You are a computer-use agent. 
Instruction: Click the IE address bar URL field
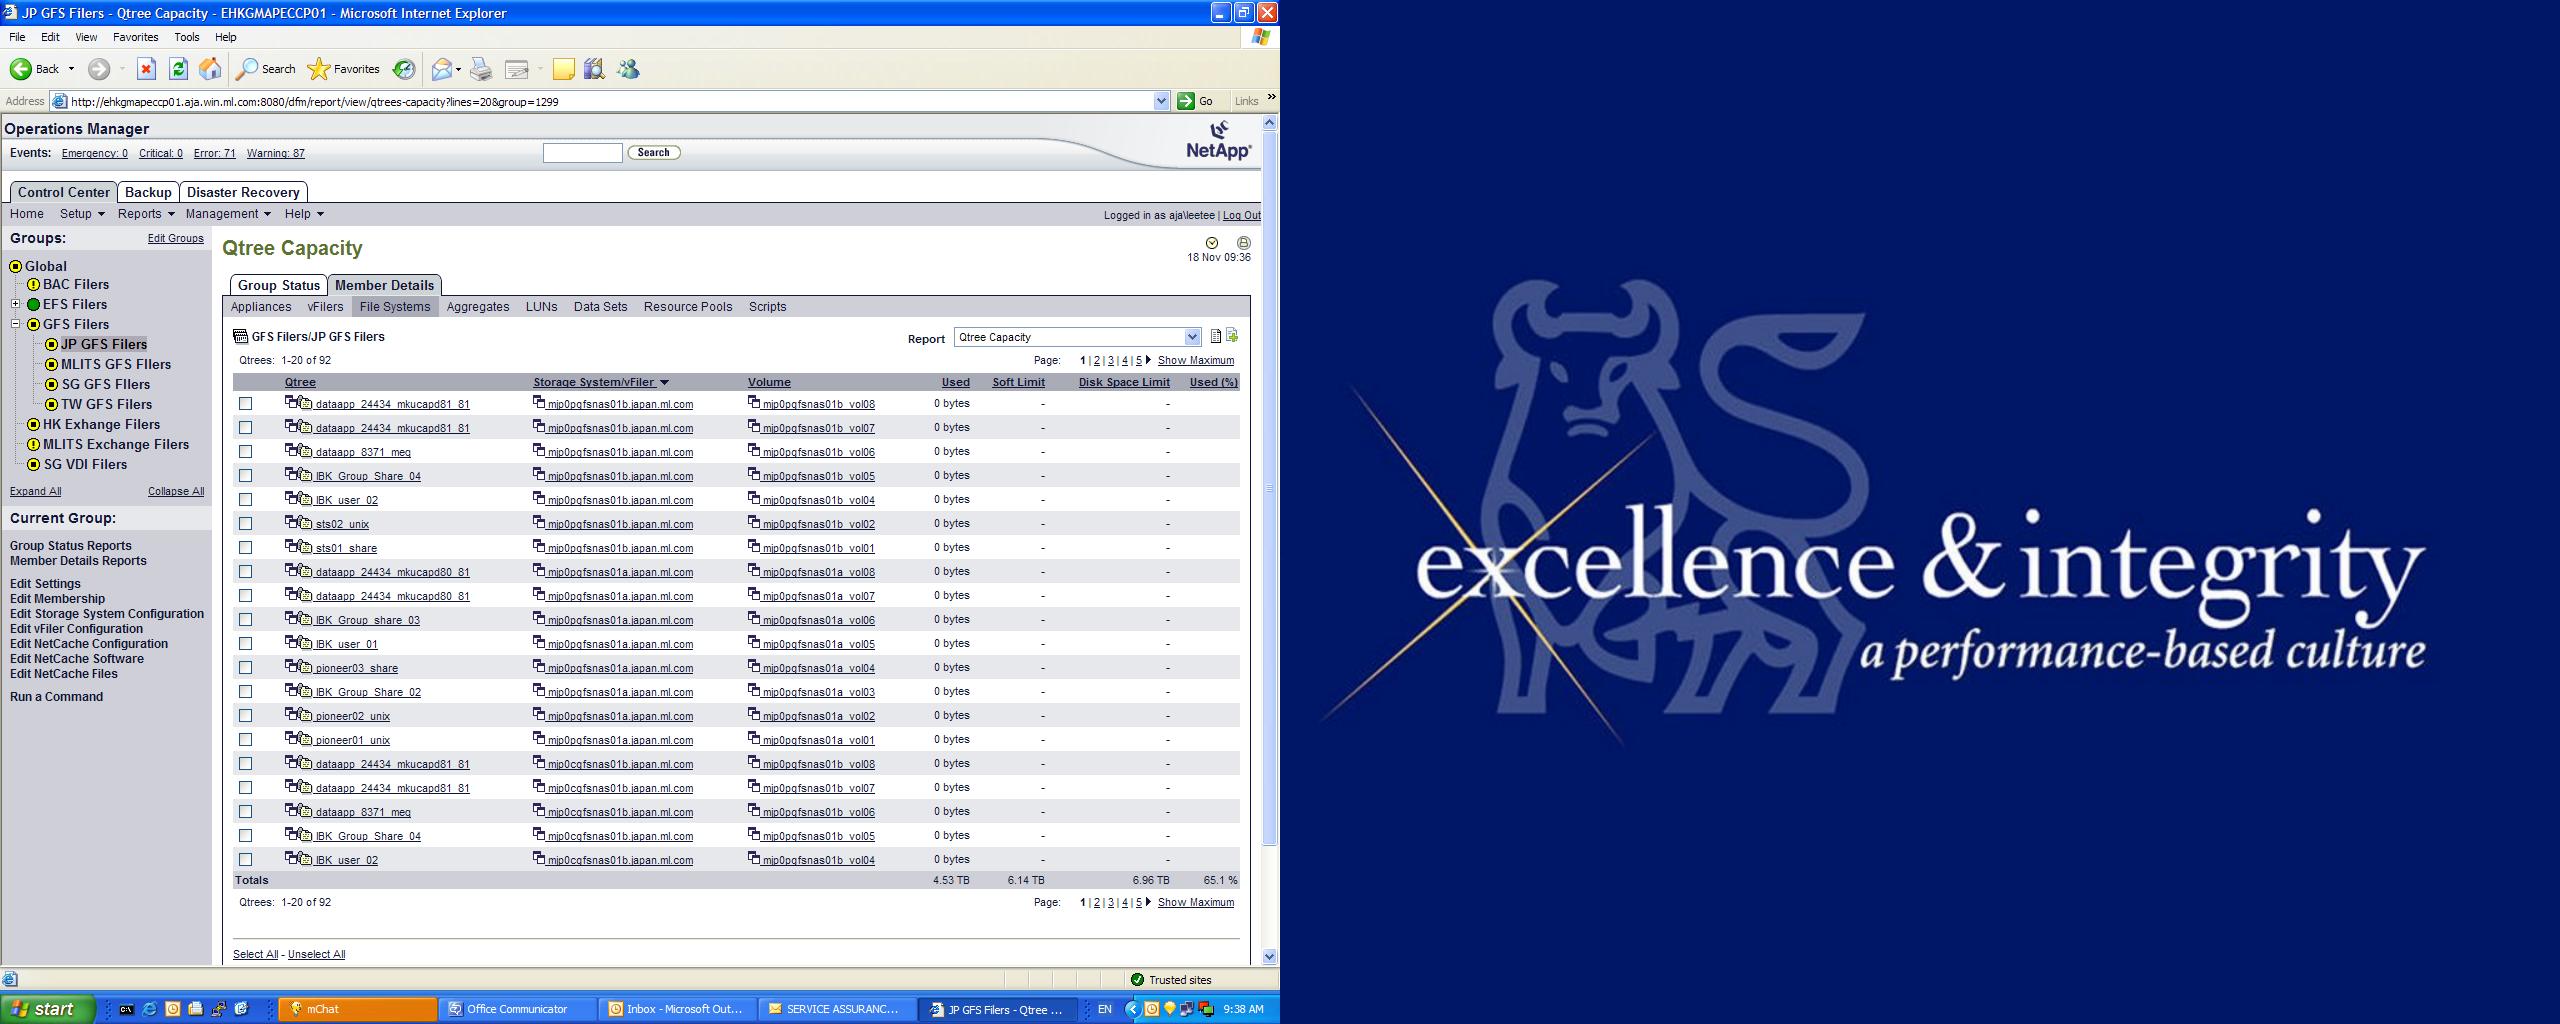(x=610, y=101)
